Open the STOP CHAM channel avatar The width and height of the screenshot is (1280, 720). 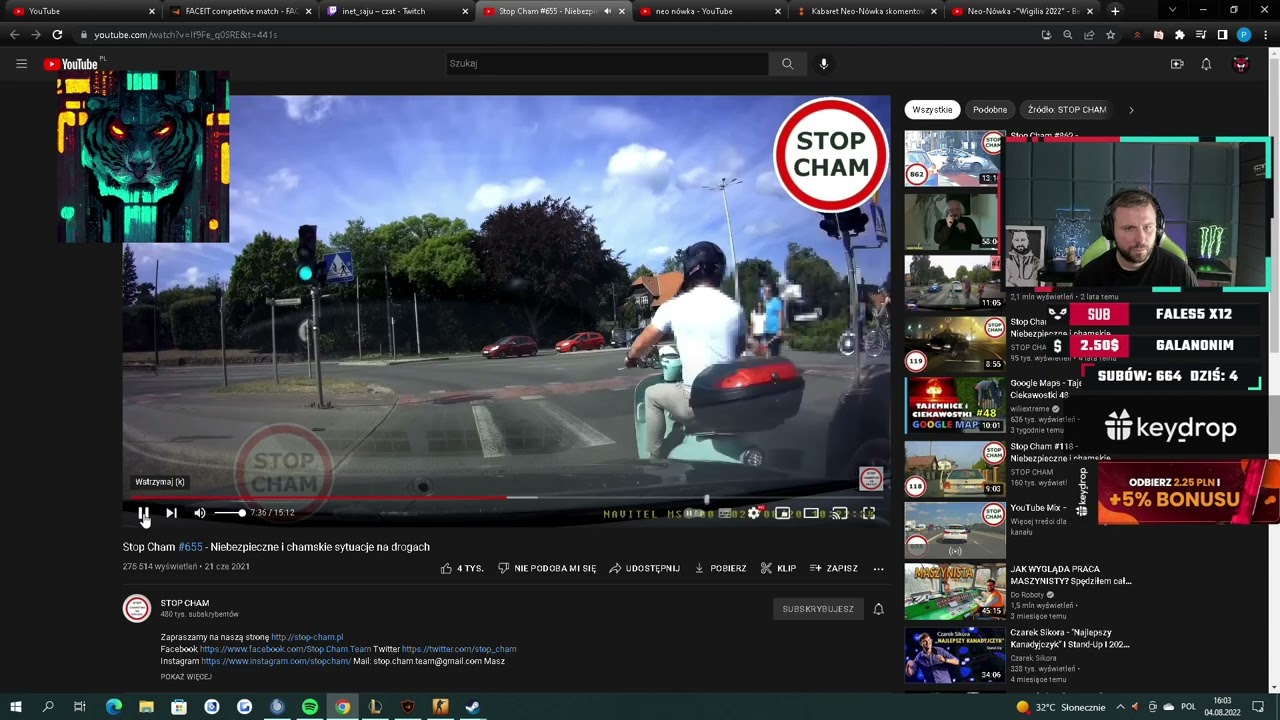pyautogui.click(x=137, y=608)
